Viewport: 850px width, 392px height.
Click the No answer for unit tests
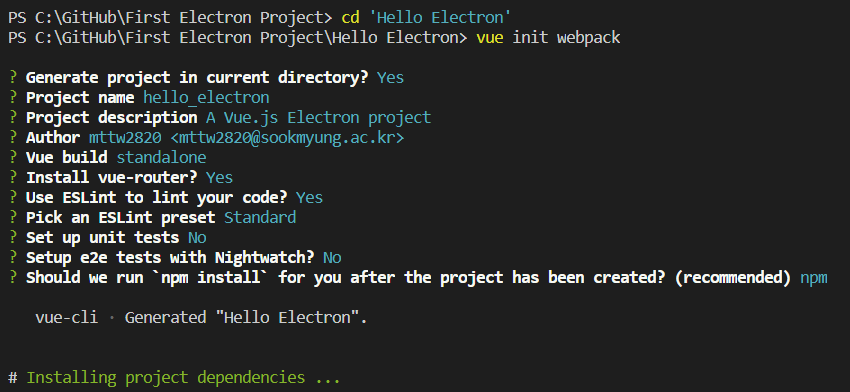tap(197, 238)
